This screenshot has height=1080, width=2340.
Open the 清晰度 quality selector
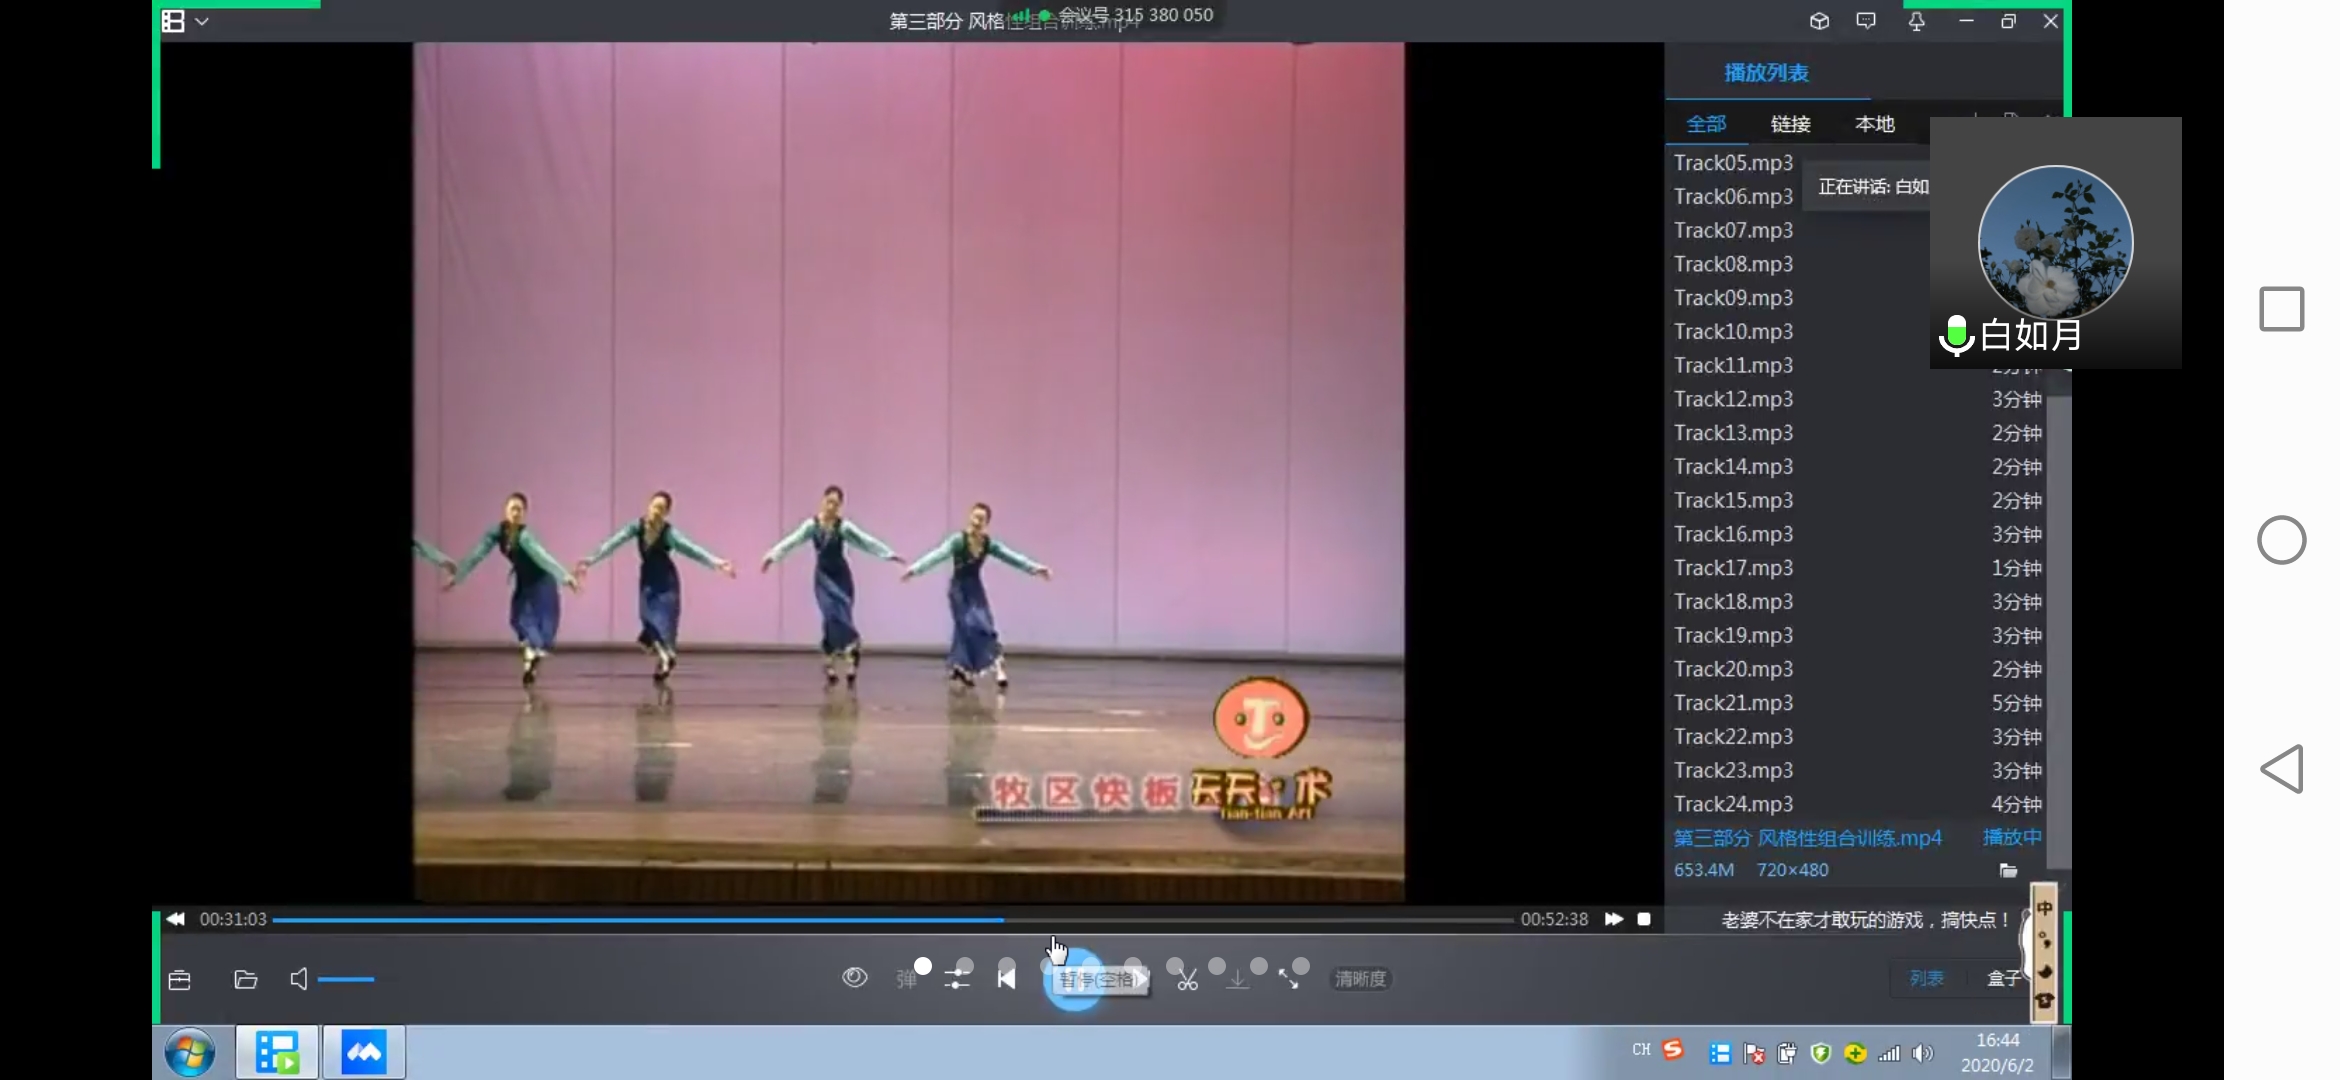(x=1360, y=979)
